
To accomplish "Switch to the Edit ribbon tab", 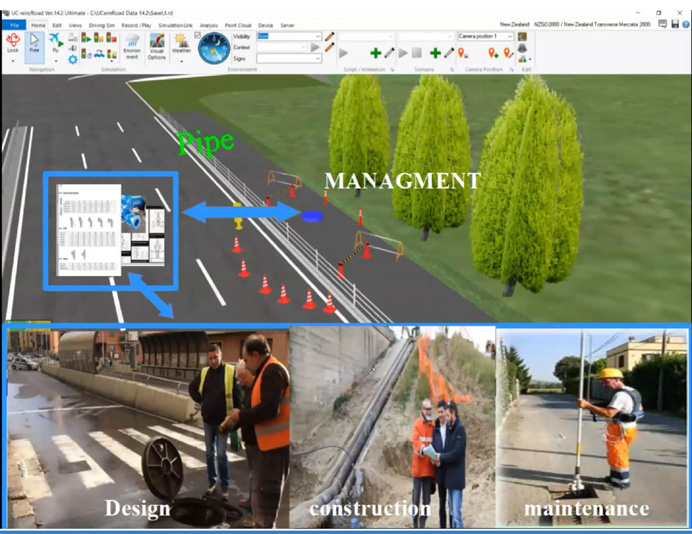I will pos(57,26).
